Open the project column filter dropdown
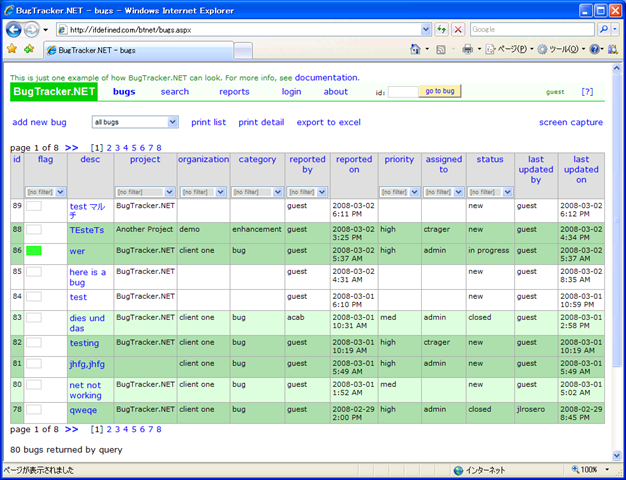This screenshot has width=626, height=480. (x=145, y=192)
